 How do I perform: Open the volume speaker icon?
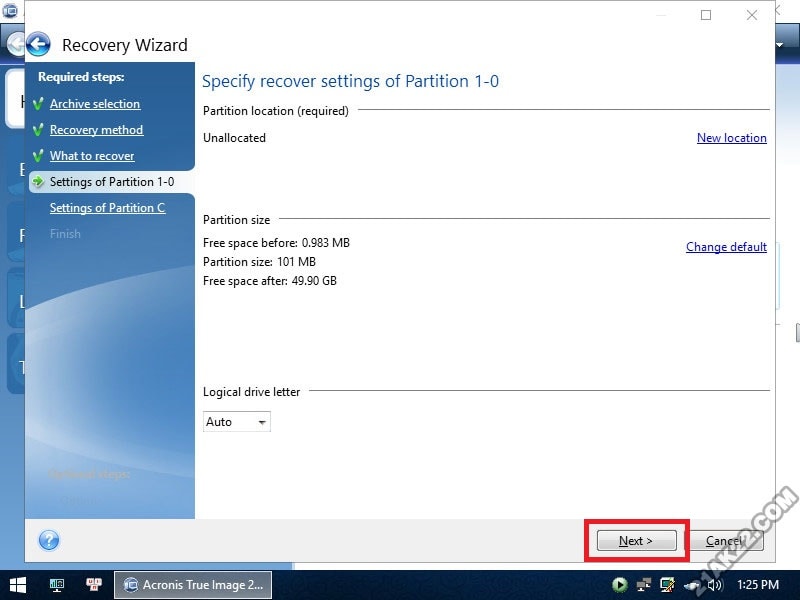click(715, 585)
